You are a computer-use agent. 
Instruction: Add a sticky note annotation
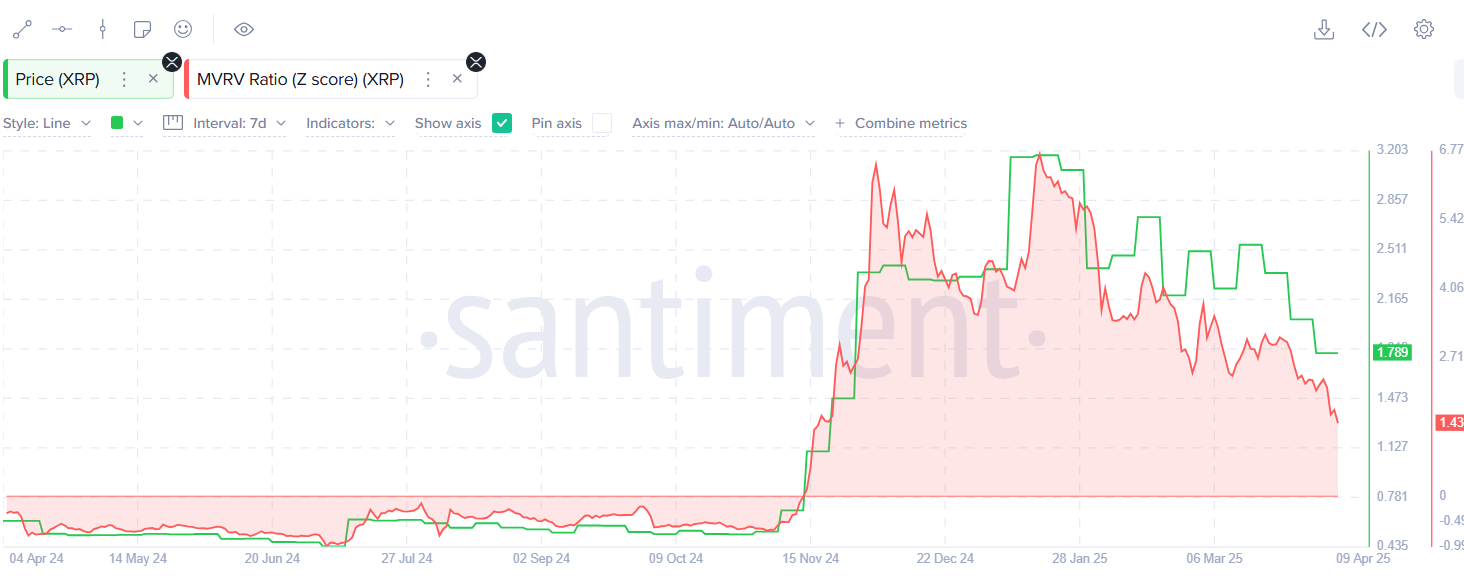pos(142,29)
